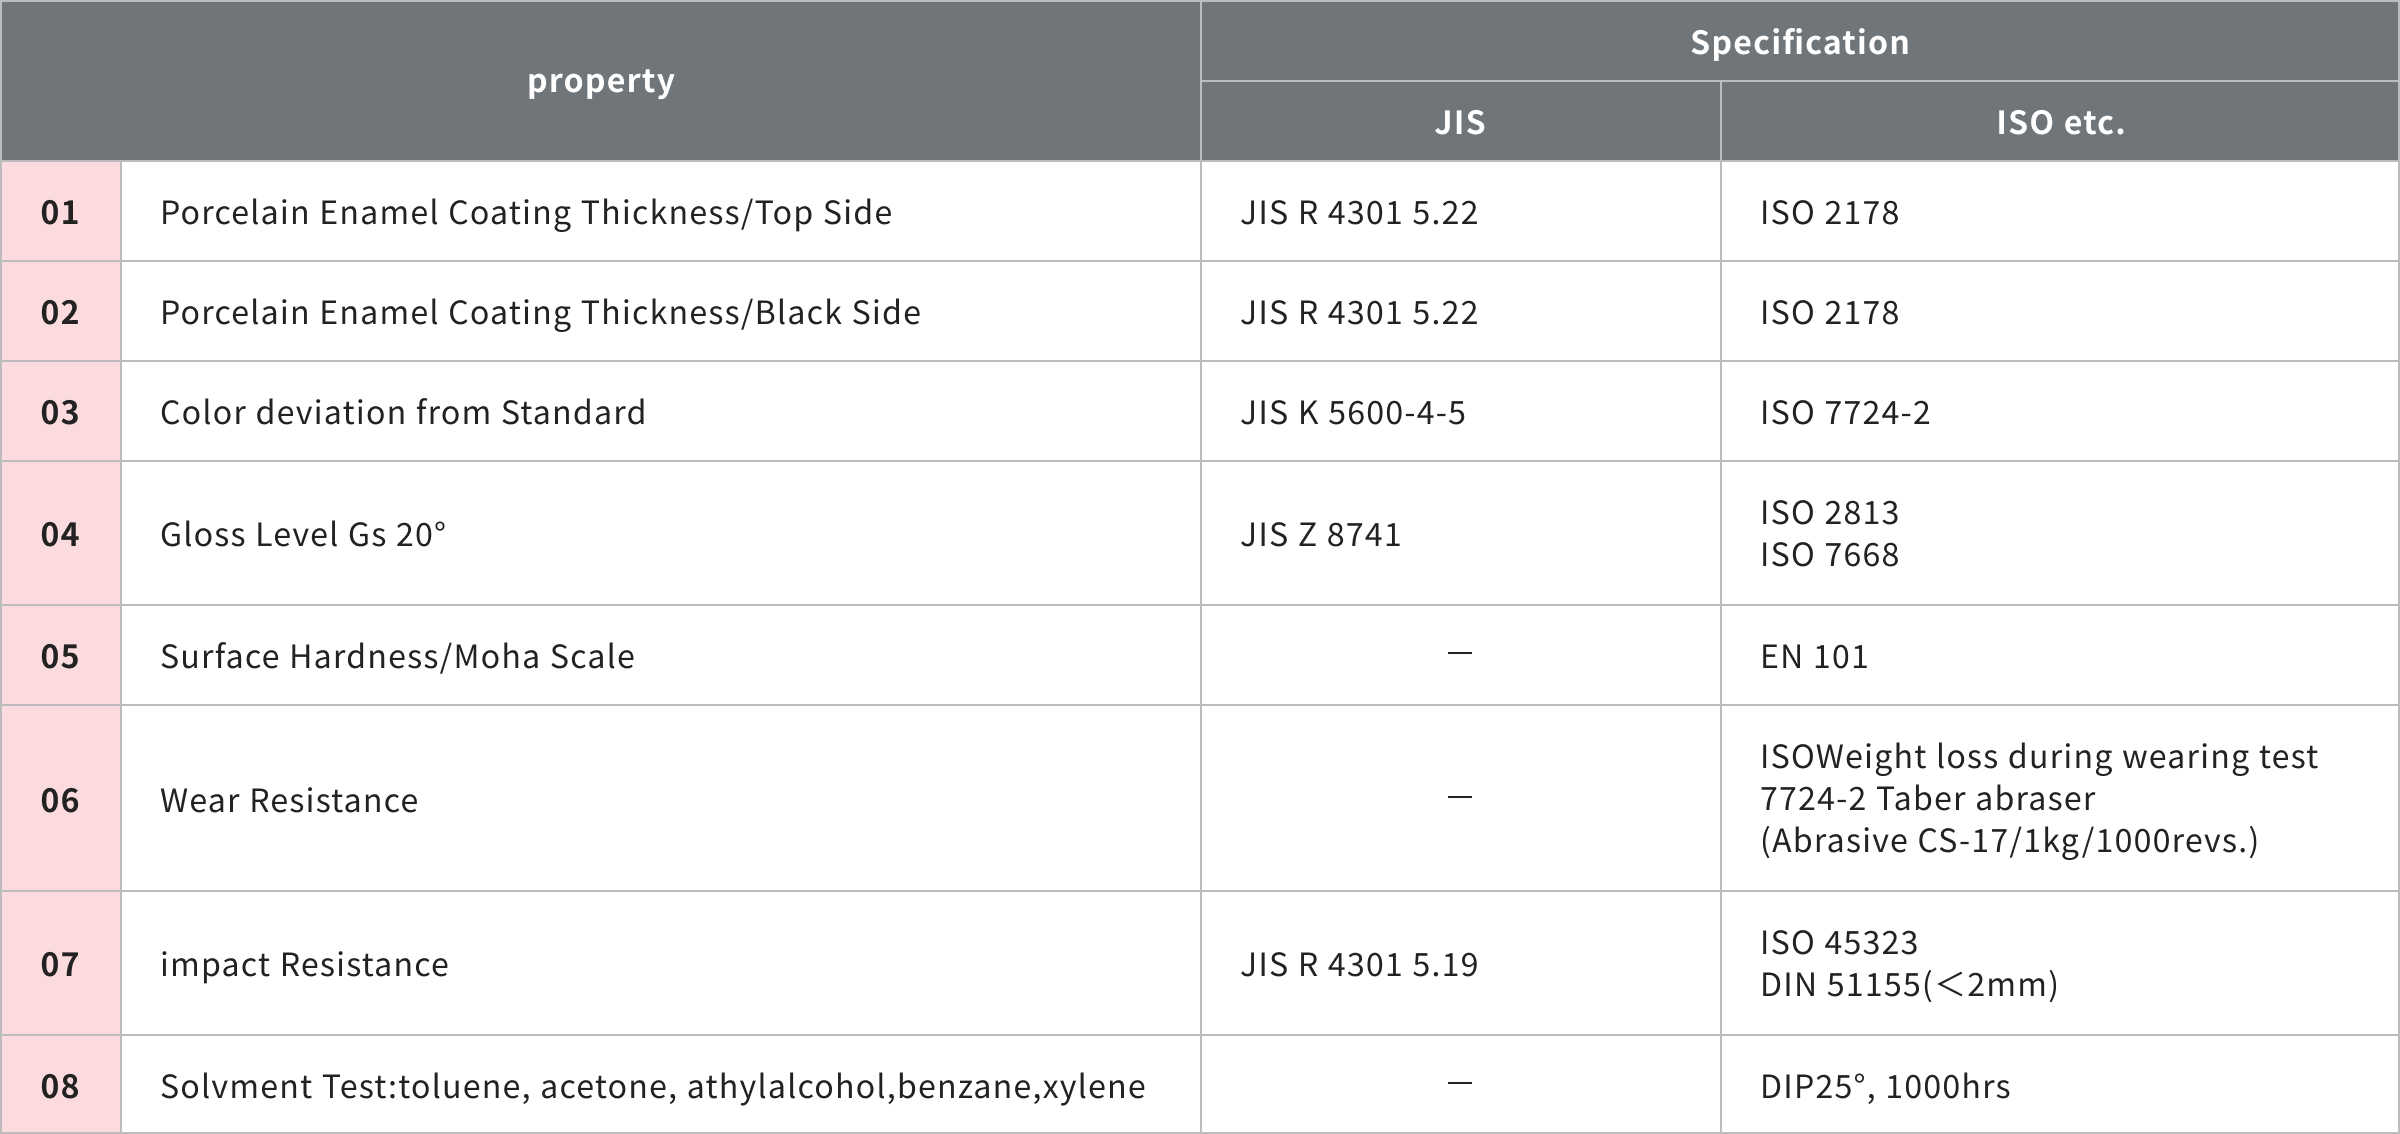Select 'Color deviation from Standard' cell
Viewport: 2400px width, 1134px height.
click(x=403, y=412)
